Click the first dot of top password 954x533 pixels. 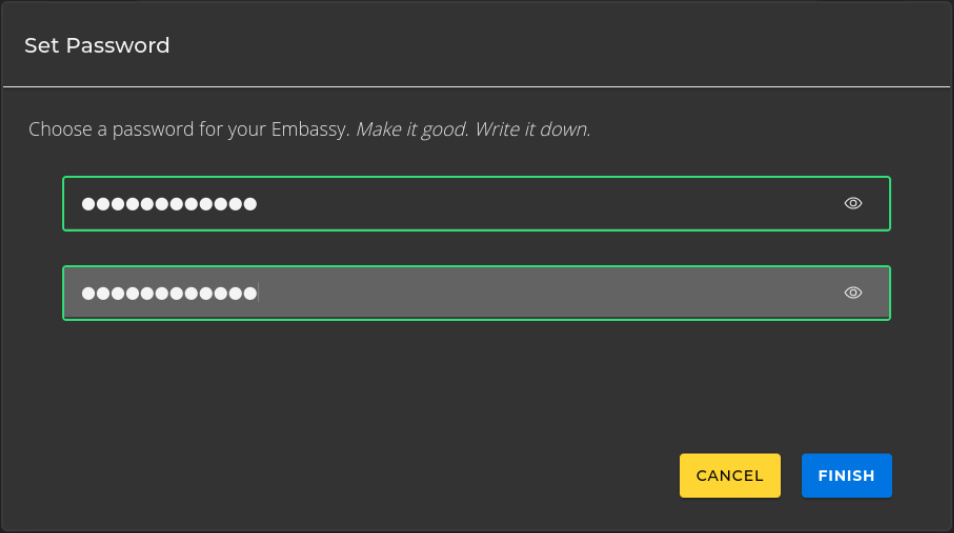point(88,204)
